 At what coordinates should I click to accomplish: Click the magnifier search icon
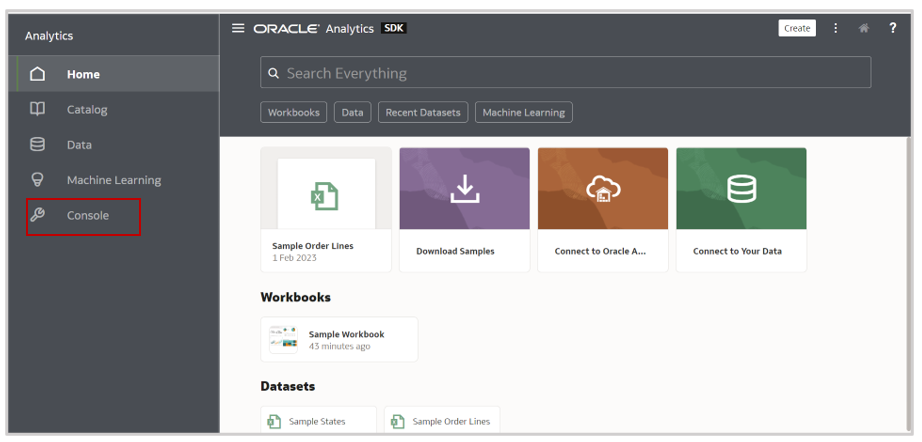(x=273, y=73)
